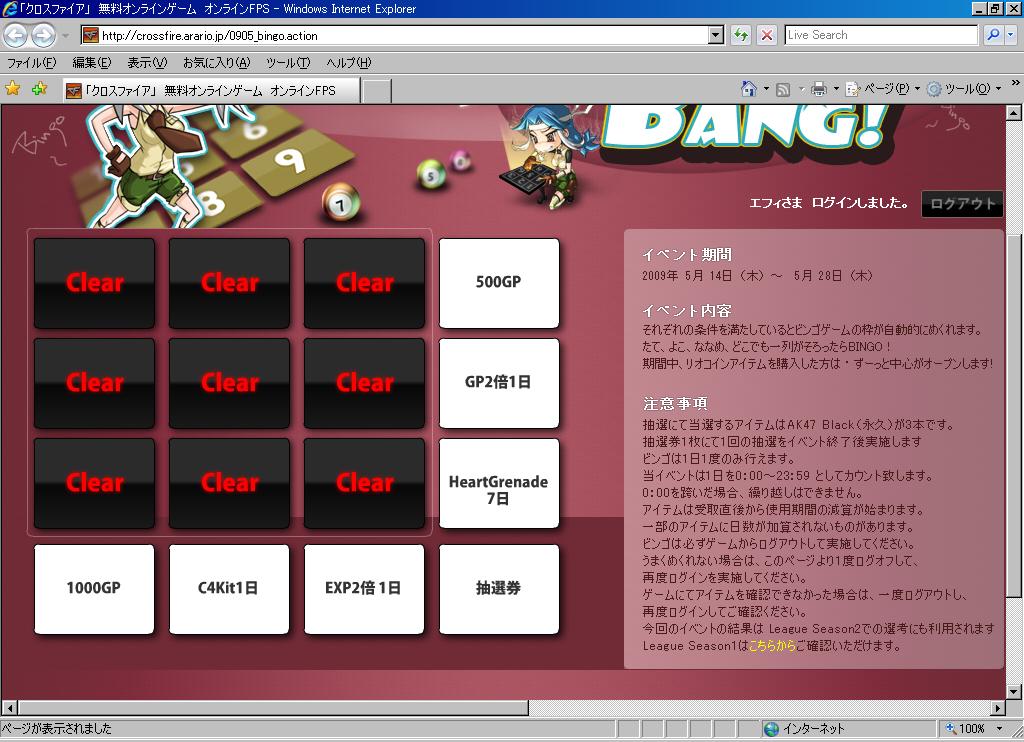Open the ページ(P) command bar menu
This screenshot has width=1024, height=742.
point(882,89)
